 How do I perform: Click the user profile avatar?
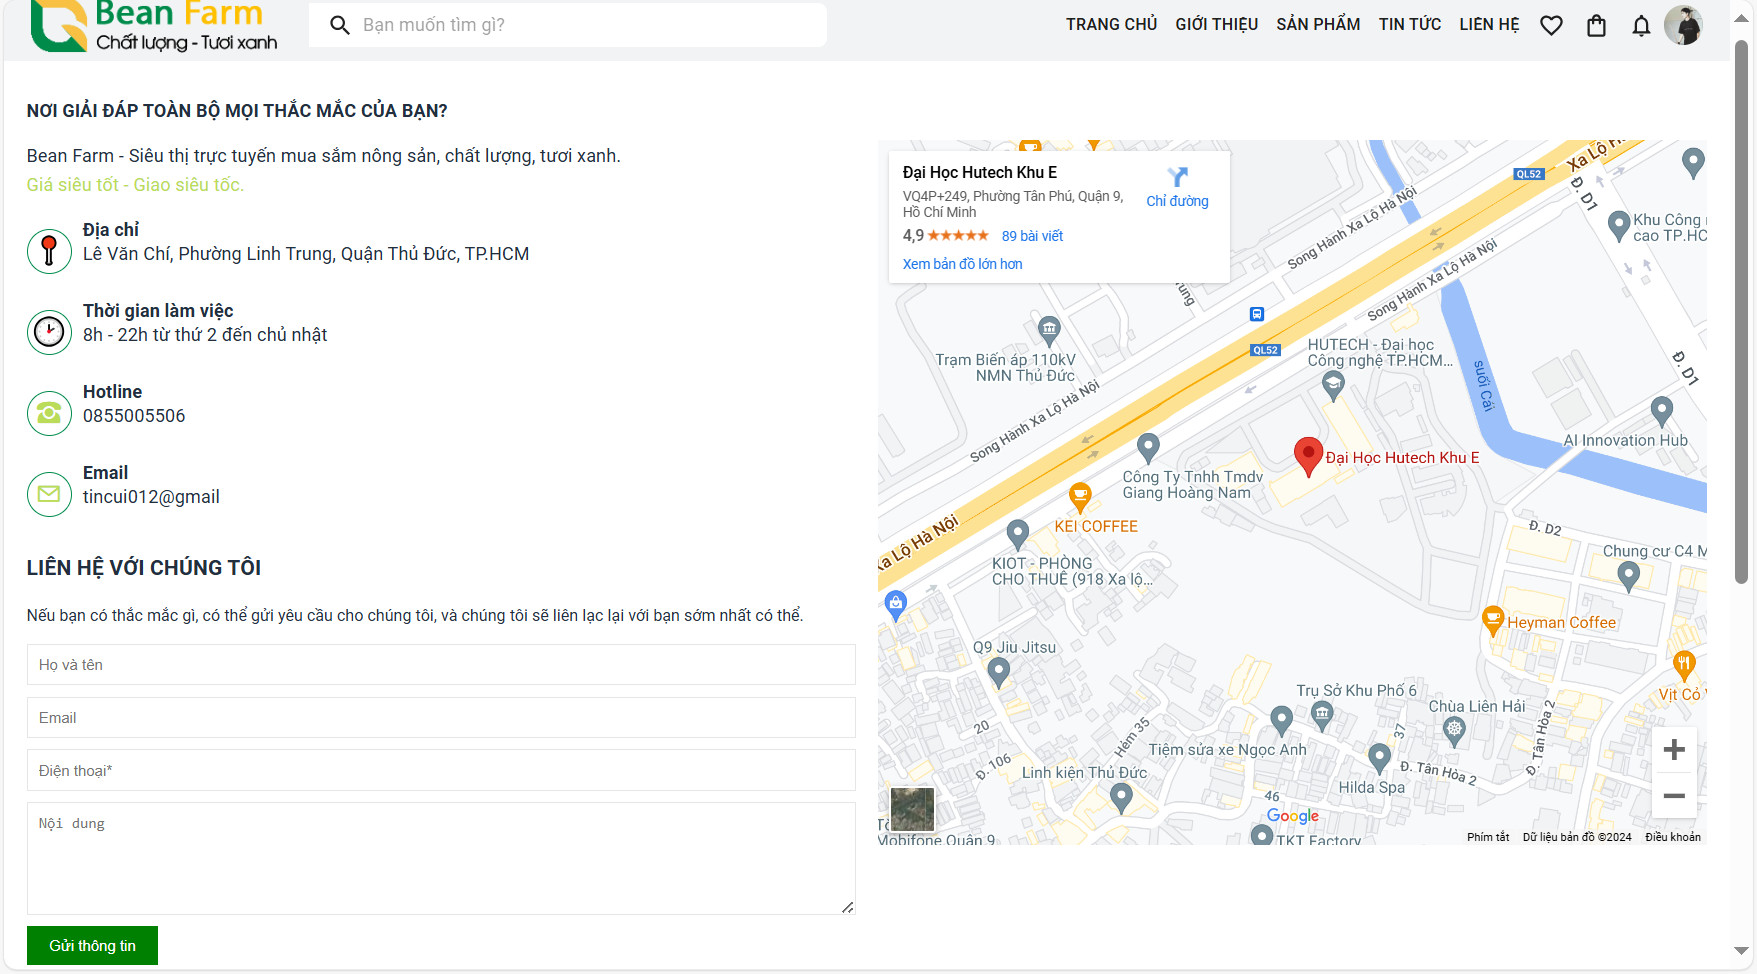(1683, 25)
